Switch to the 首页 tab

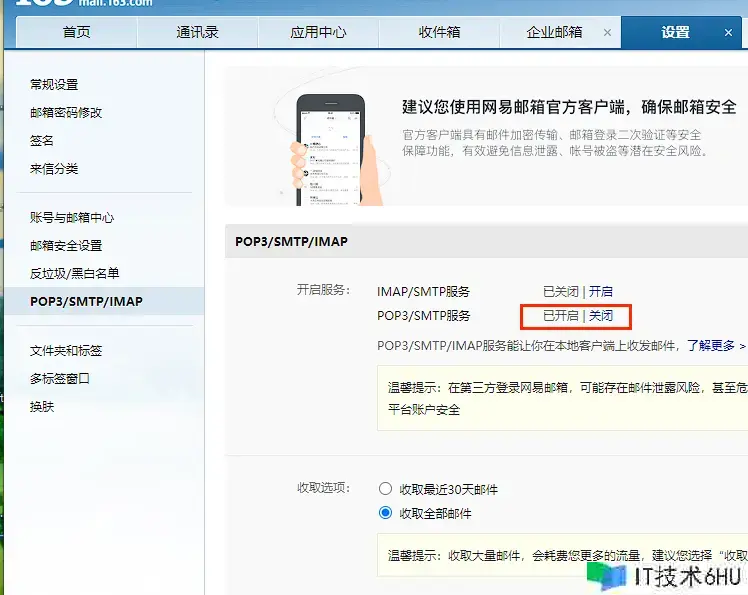76,32
